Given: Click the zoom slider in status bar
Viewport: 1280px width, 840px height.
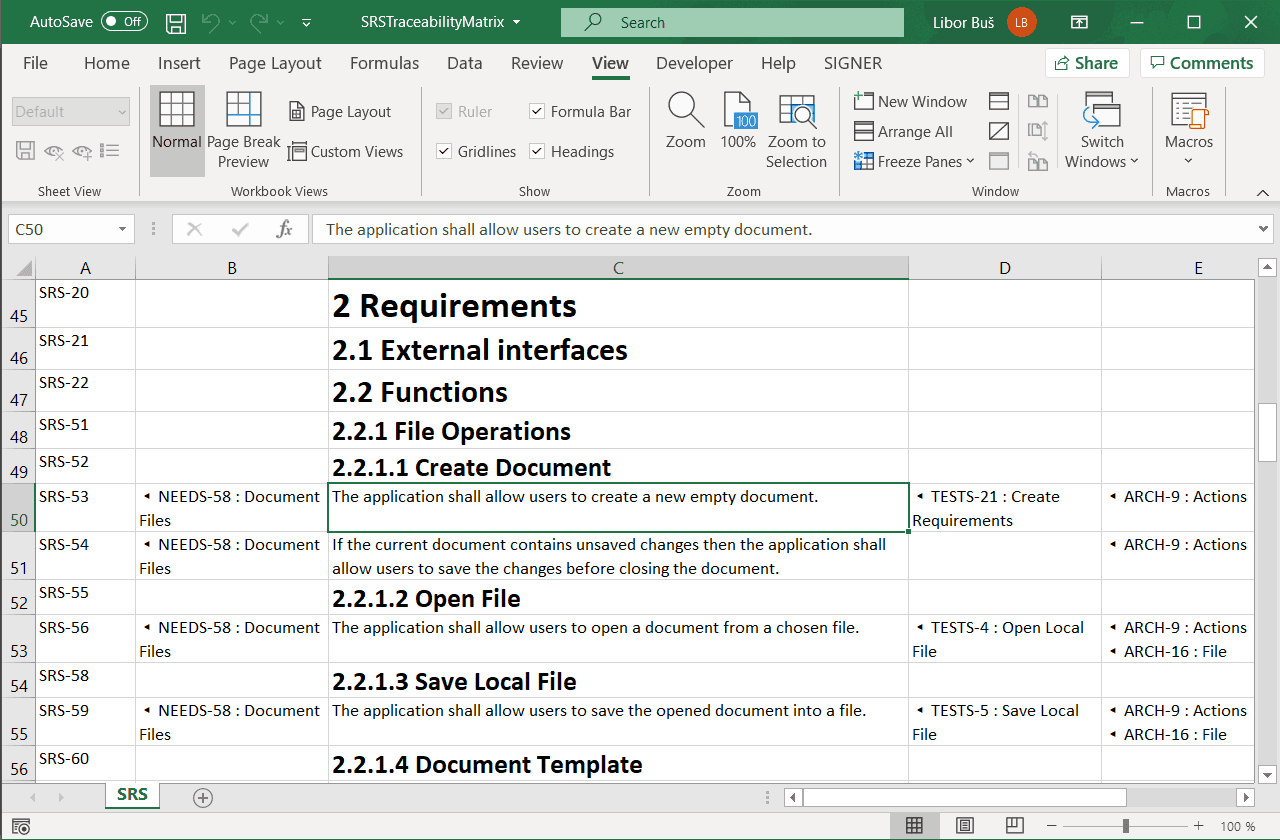Looking at the screenshot, I should coord(1126,826).
